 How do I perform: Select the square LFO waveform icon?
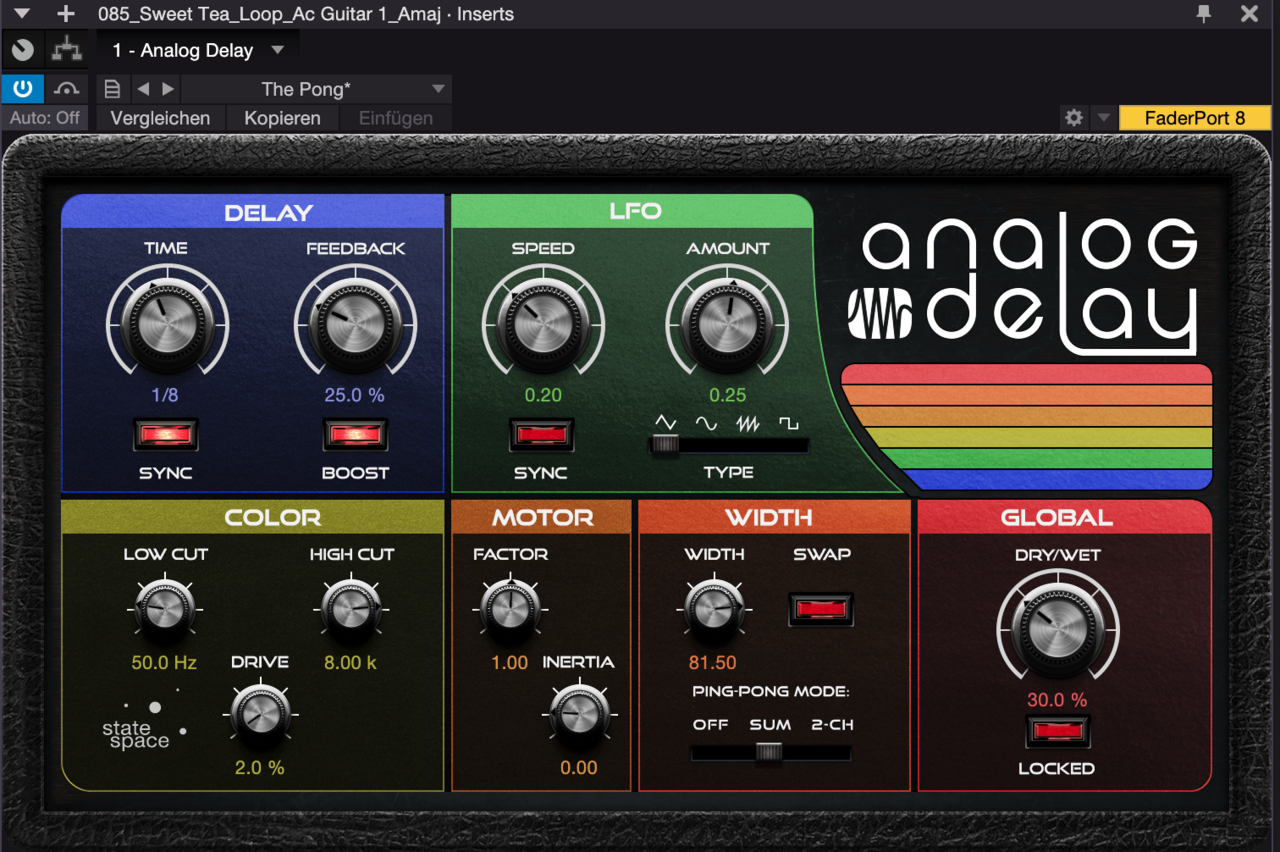[789, 423]
